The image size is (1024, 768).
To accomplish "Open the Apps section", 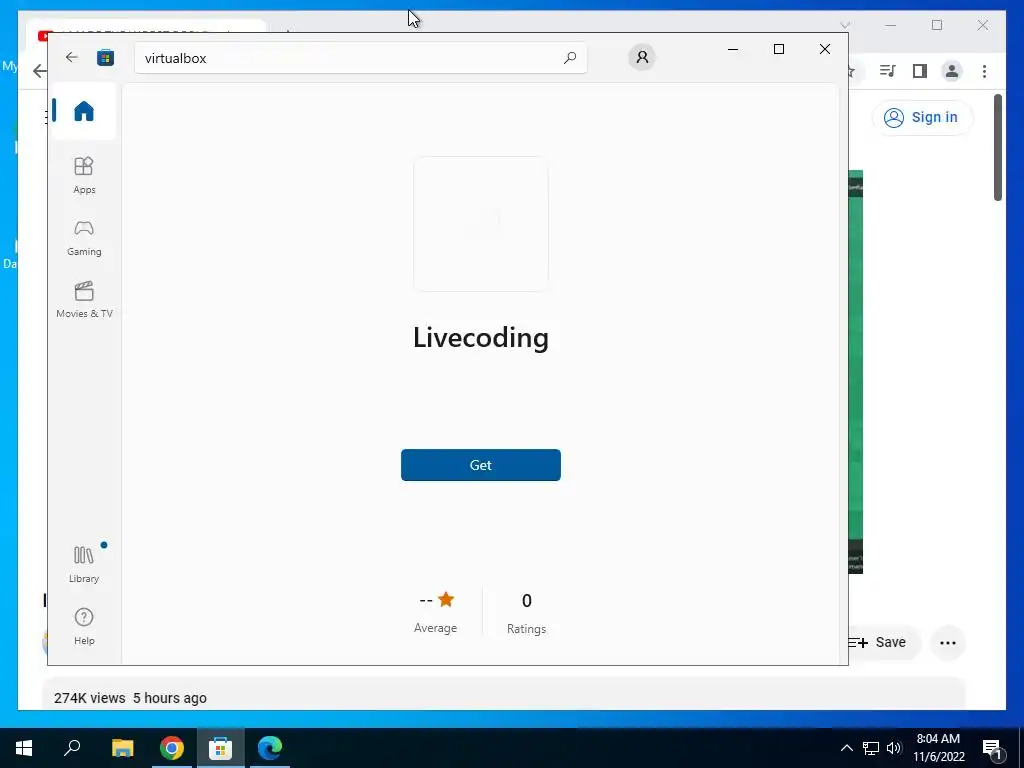I will (x=84, y=175).
